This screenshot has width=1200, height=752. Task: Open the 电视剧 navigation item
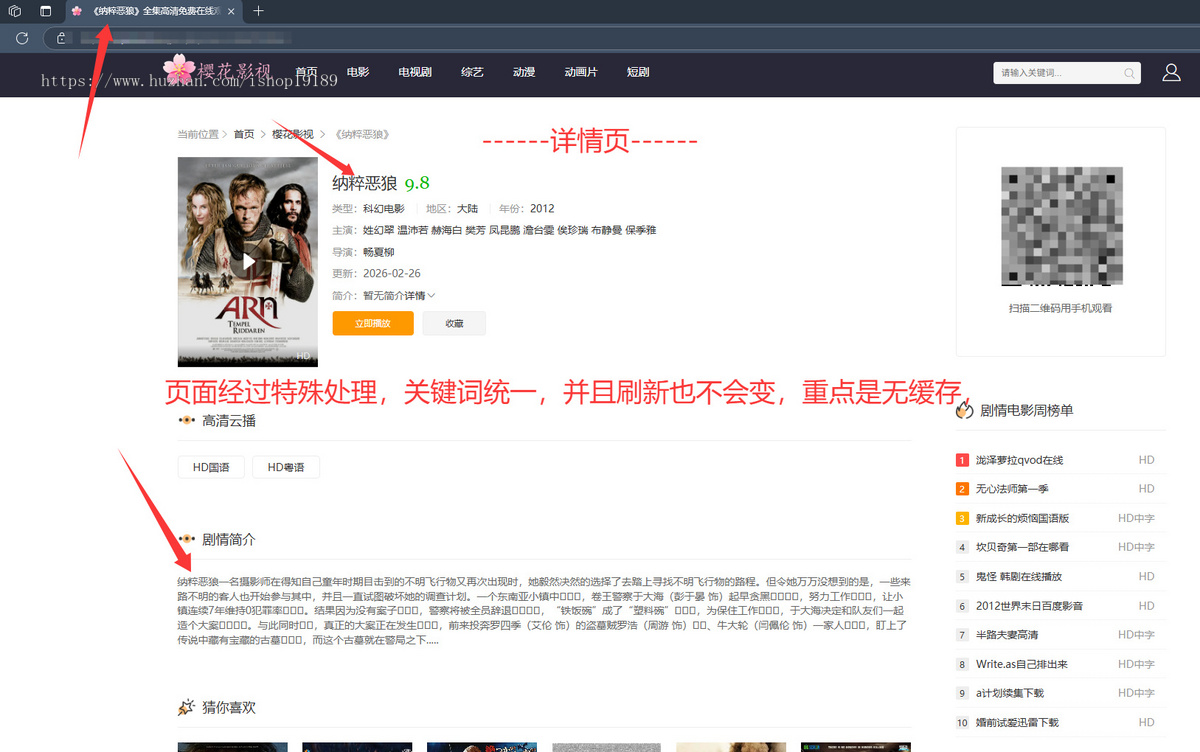tap(415, 72)
